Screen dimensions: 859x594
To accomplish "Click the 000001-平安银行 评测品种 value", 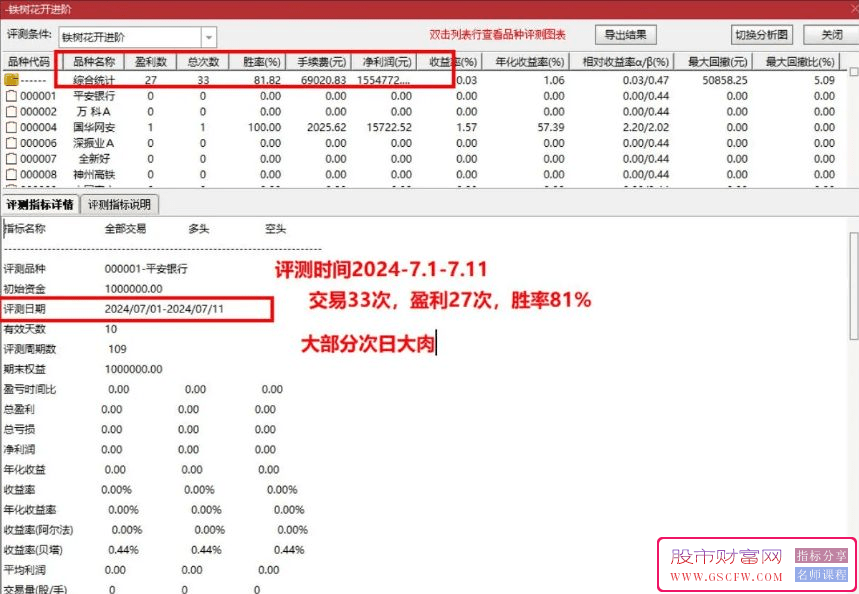I will [x=146, y=269].
